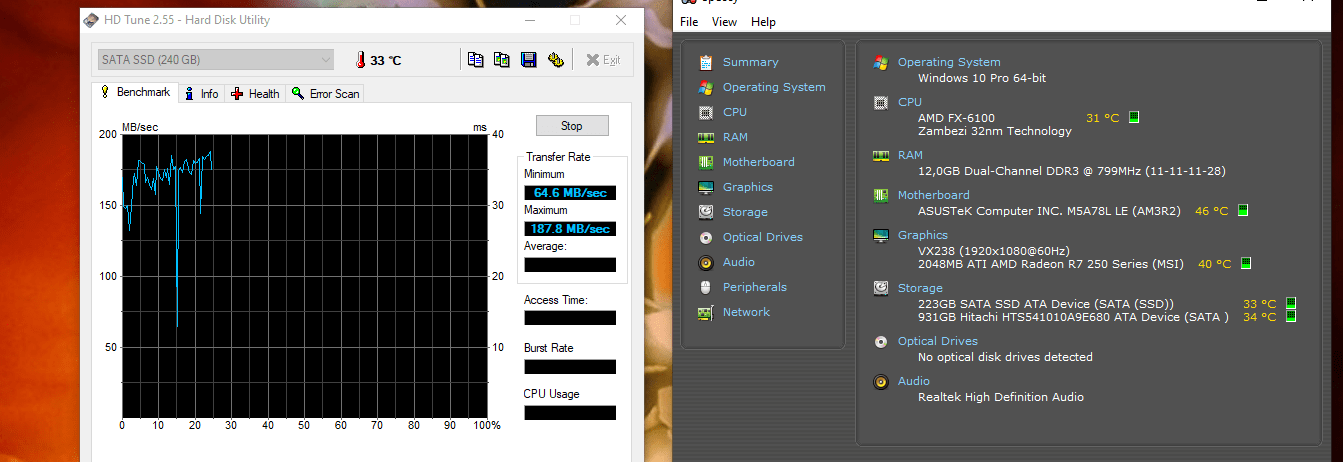
Task: Save screenshot floppy disk icon in HD Tune
Action: click(529, 60)
